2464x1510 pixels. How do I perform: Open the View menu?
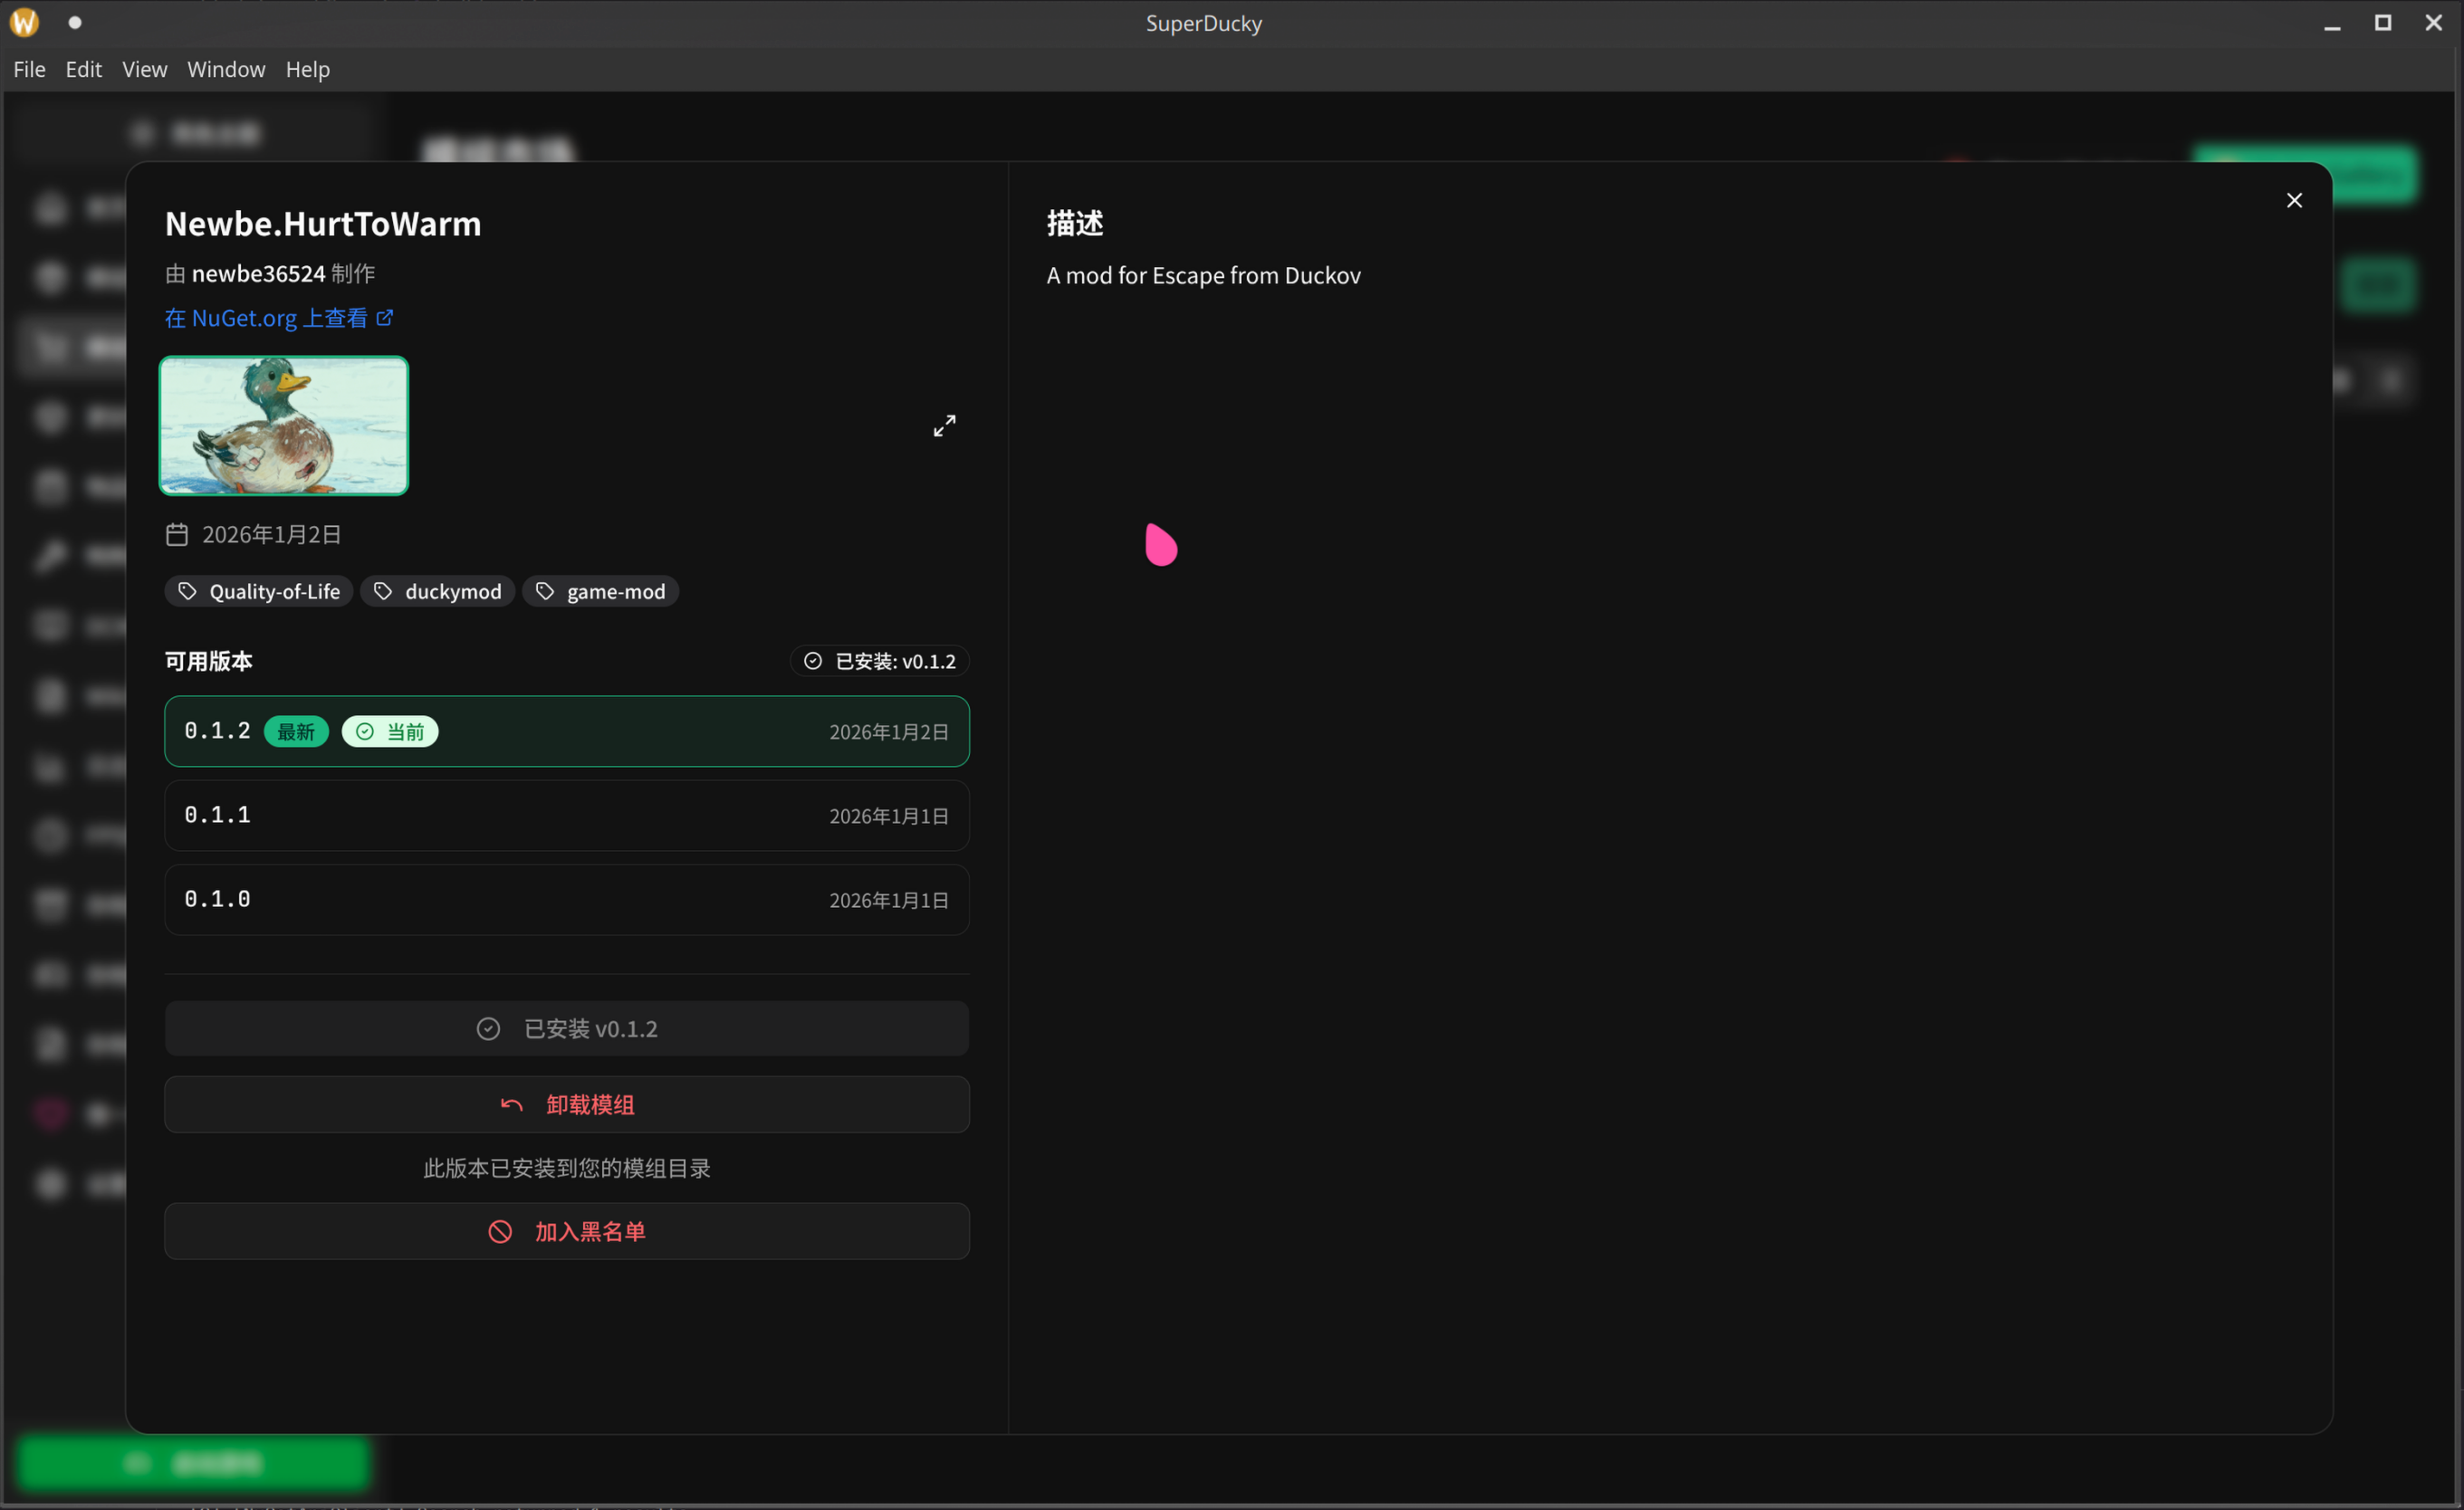[144, 69]
